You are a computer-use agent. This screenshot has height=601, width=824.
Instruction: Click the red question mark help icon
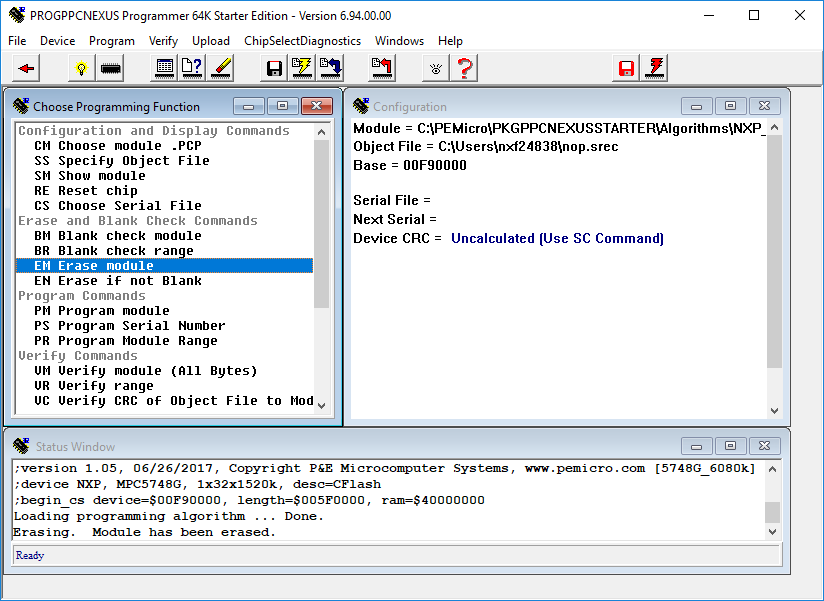pos(465,68)
